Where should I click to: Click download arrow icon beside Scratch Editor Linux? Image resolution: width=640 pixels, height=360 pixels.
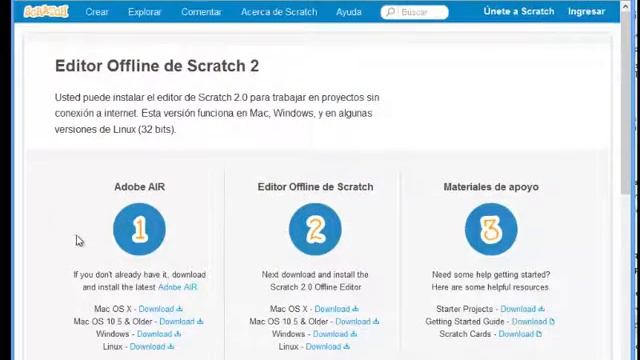click(x=347, y=347)
